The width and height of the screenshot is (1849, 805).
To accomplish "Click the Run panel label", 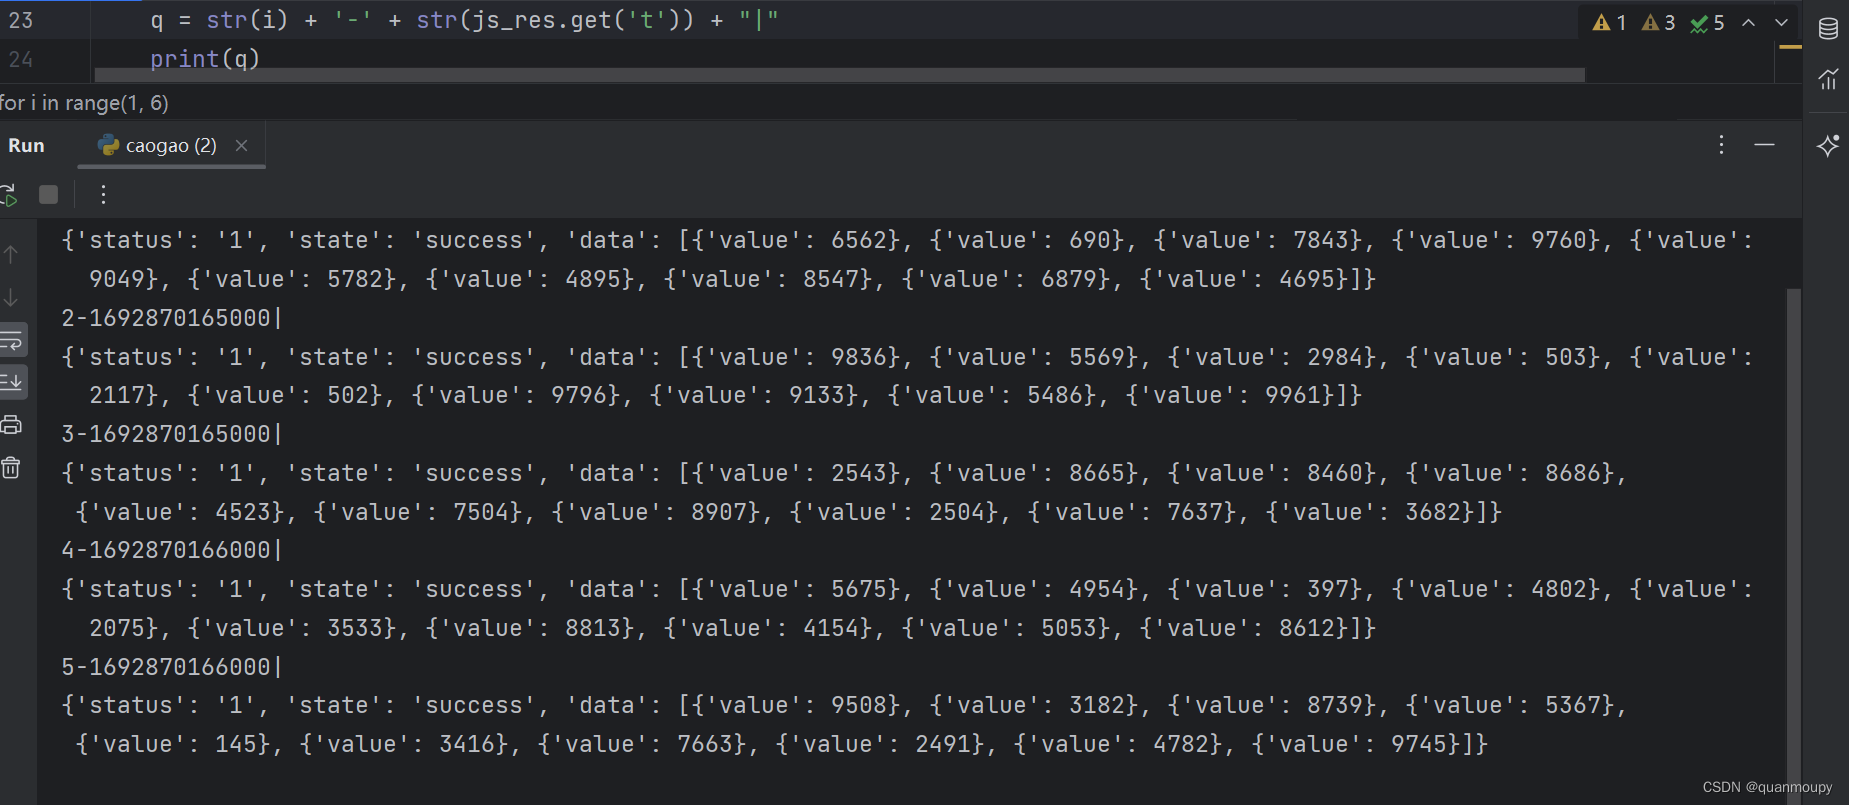I will click(26, 145).
